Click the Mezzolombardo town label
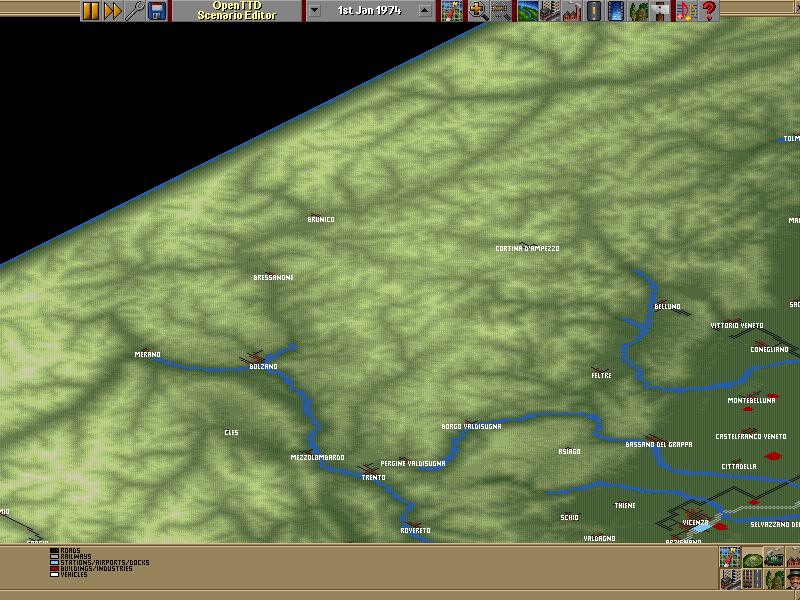Screen dimensions: 800x600 point(317,458)
